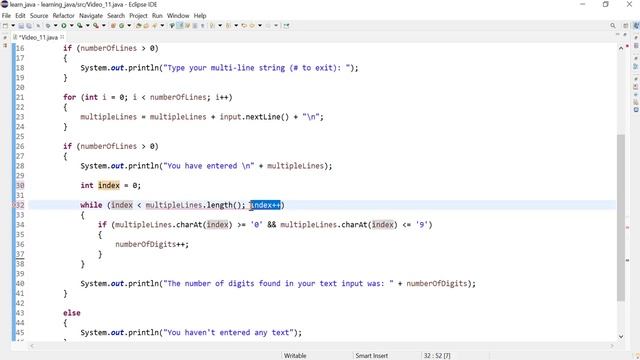This screenshot has width=640, height=360.
Task: Open the Refactor menu
Action: (x=63, y=16)
